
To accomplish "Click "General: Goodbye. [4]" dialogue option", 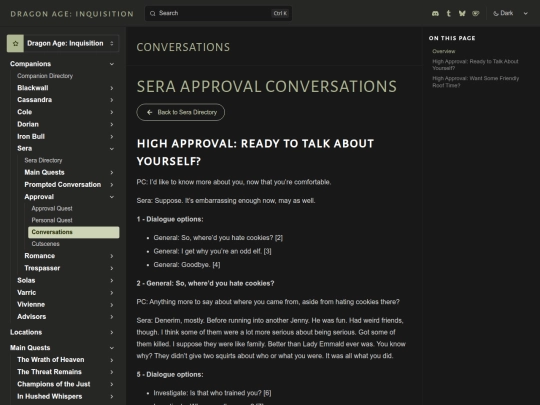I will click(187, 265).
